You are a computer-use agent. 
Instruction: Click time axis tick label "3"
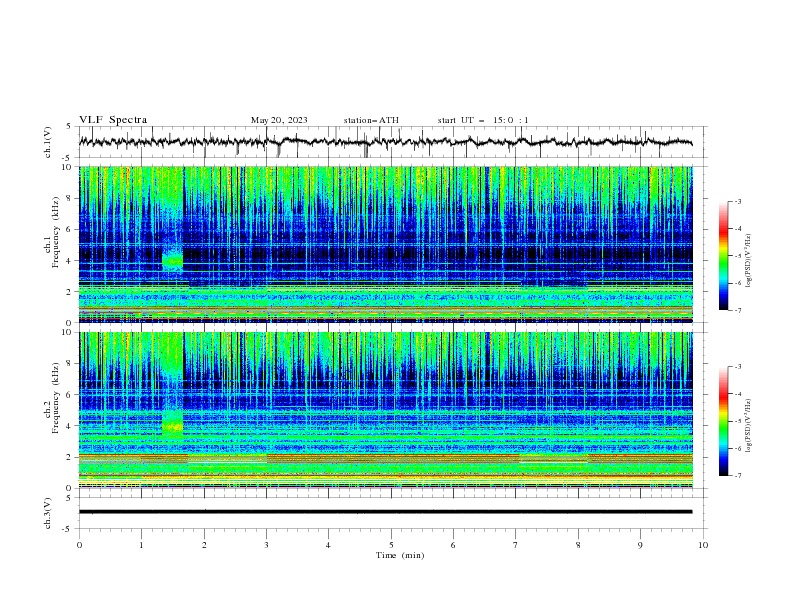(266, 545)
